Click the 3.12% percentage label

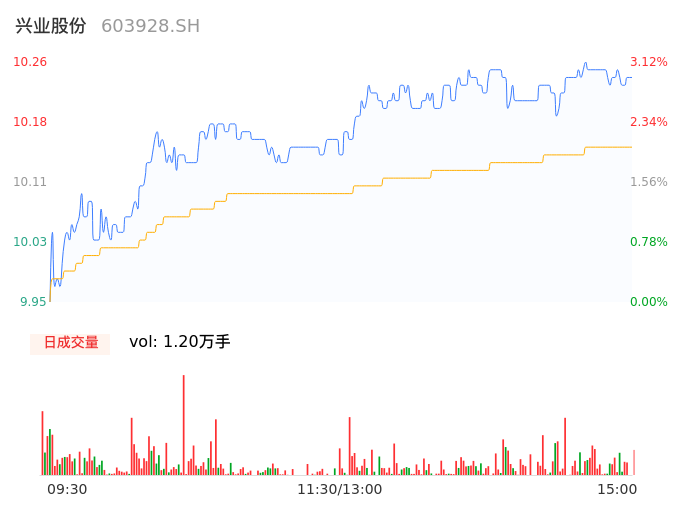649,62
